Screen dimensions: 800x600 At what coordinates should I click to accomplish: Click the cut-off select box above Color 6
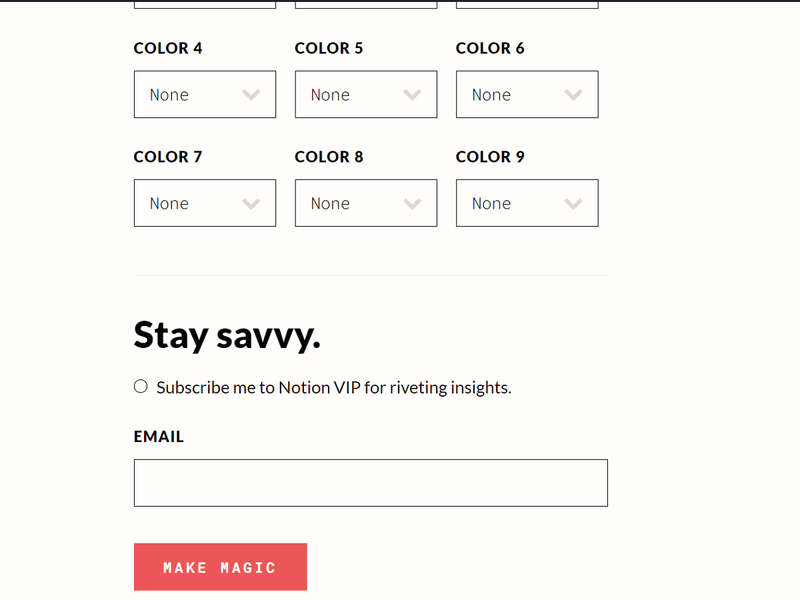pyautogui.click(x=527, y=4)
